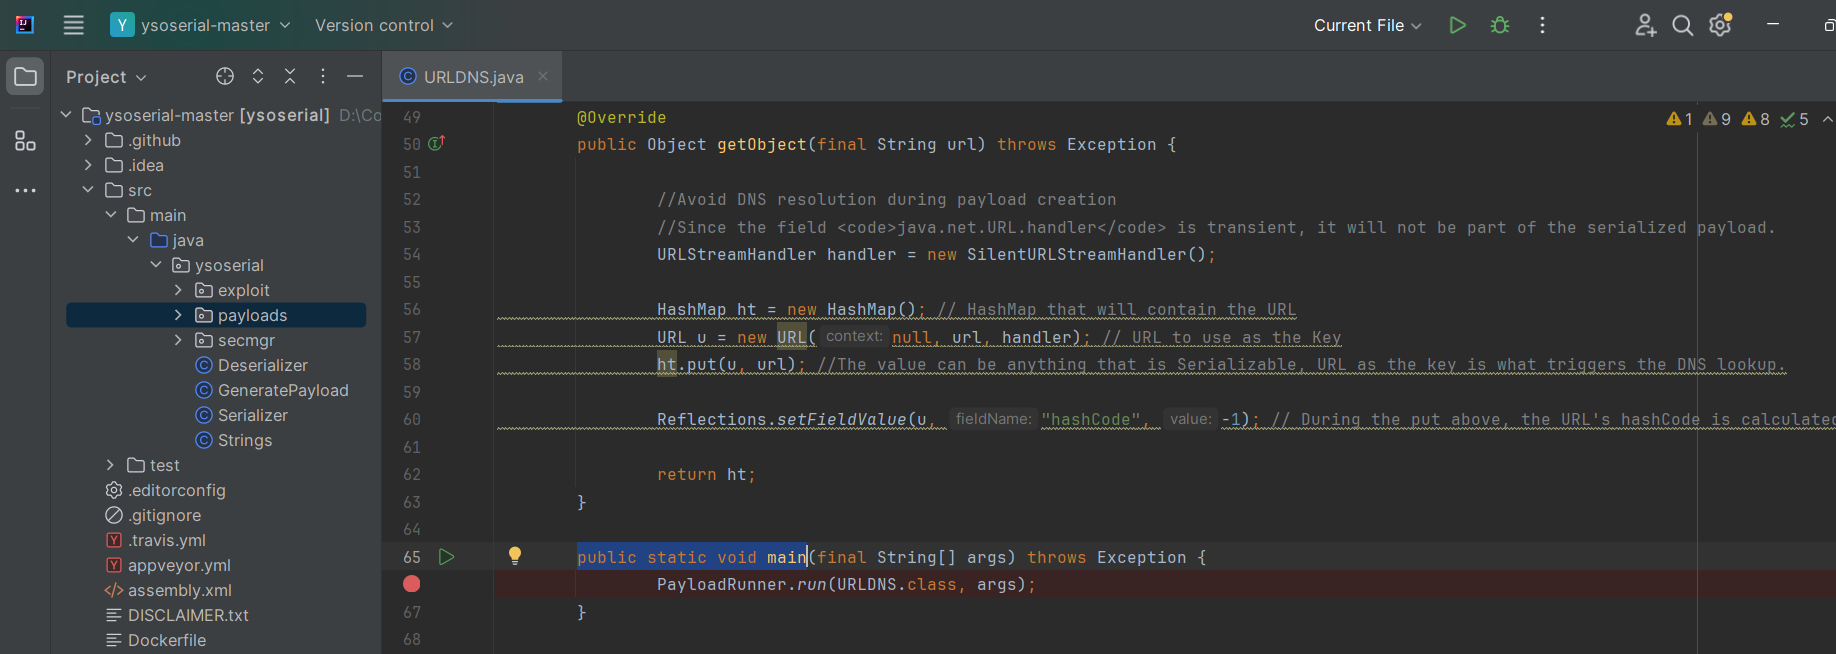
Task: Expand inspection widget up arrow
Action: pyautogui.click(x=1827, y=119)
